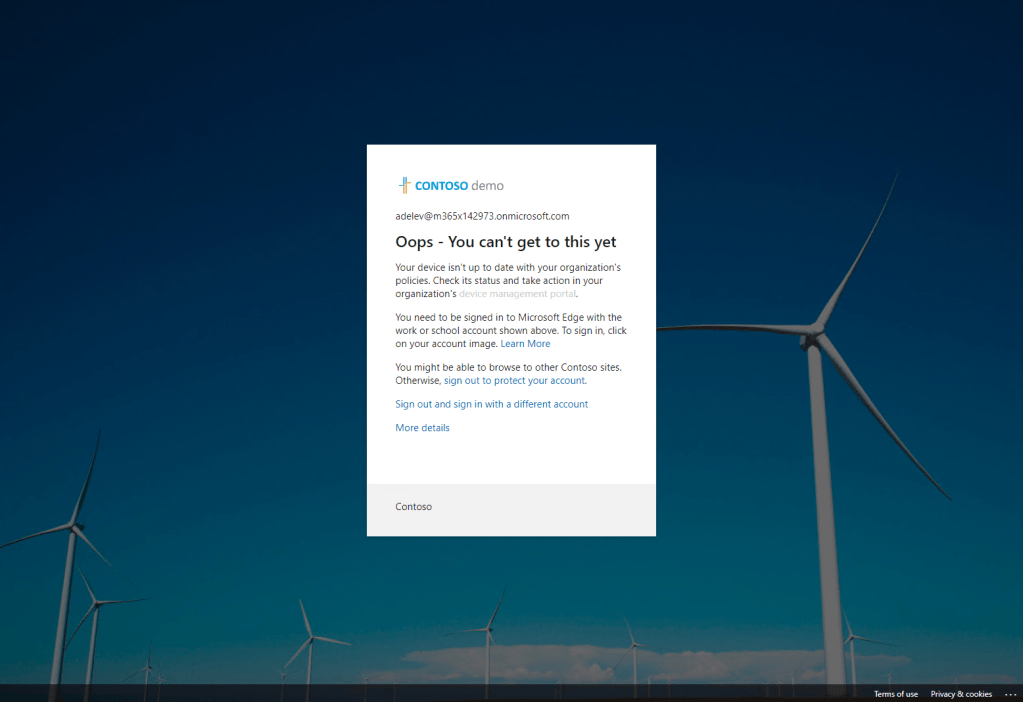This screenshot has width=1023, height=702.
Task: Click the "CONTOSO demo" brand name text
Action: (459, 186)
